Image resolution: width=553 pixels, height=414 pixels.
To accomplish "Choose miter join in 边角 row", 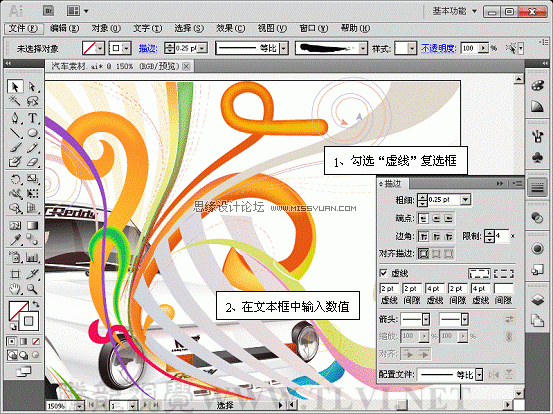I will point(424,236).
